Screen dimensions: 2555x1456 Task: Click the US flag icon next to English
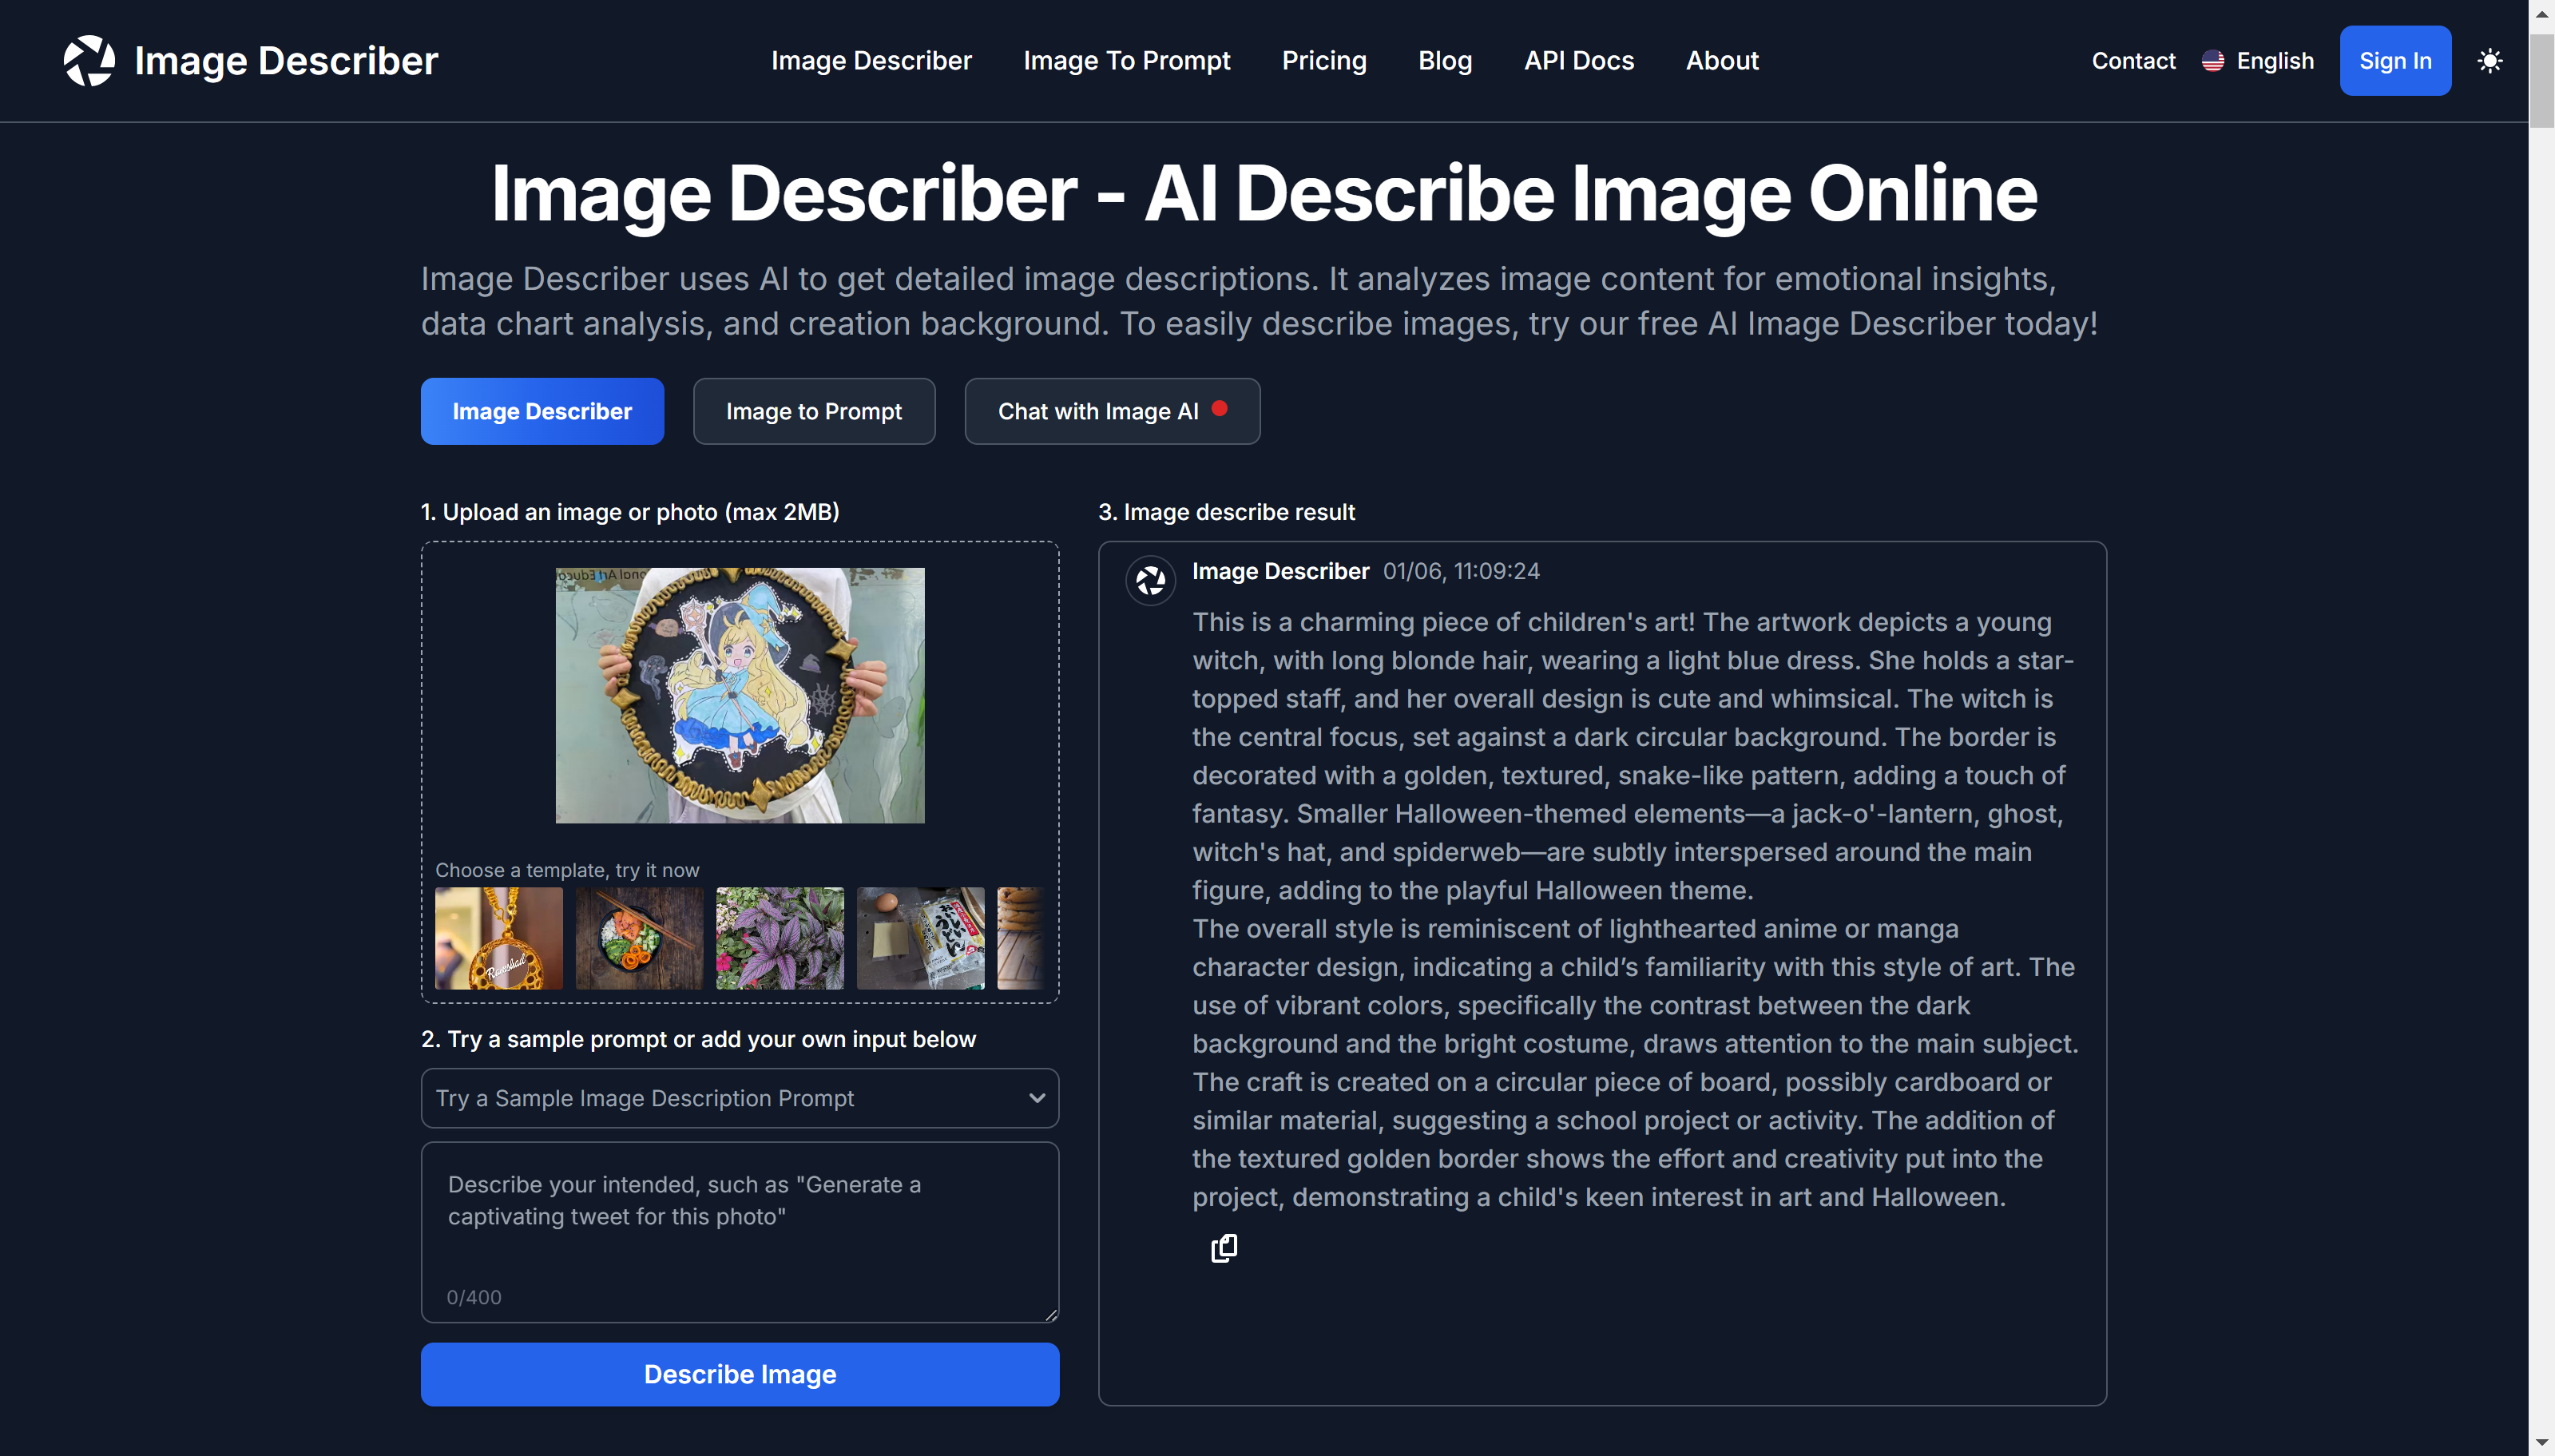click(2212, 60)
